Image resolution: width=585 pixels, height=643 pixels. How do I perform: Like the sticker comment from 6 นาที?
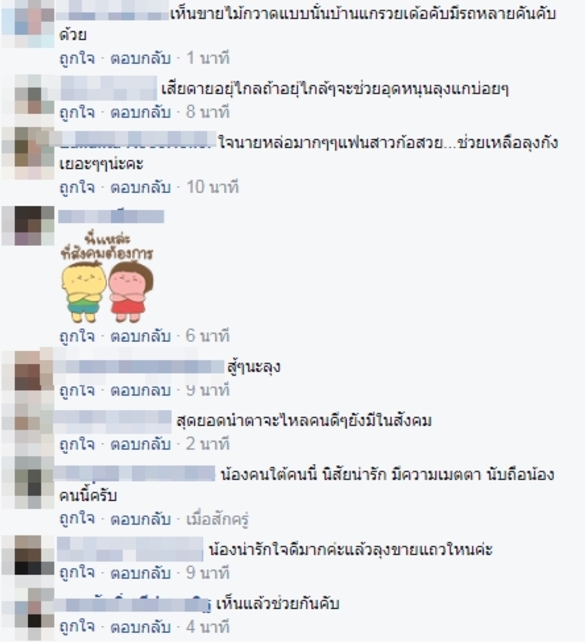77,336
